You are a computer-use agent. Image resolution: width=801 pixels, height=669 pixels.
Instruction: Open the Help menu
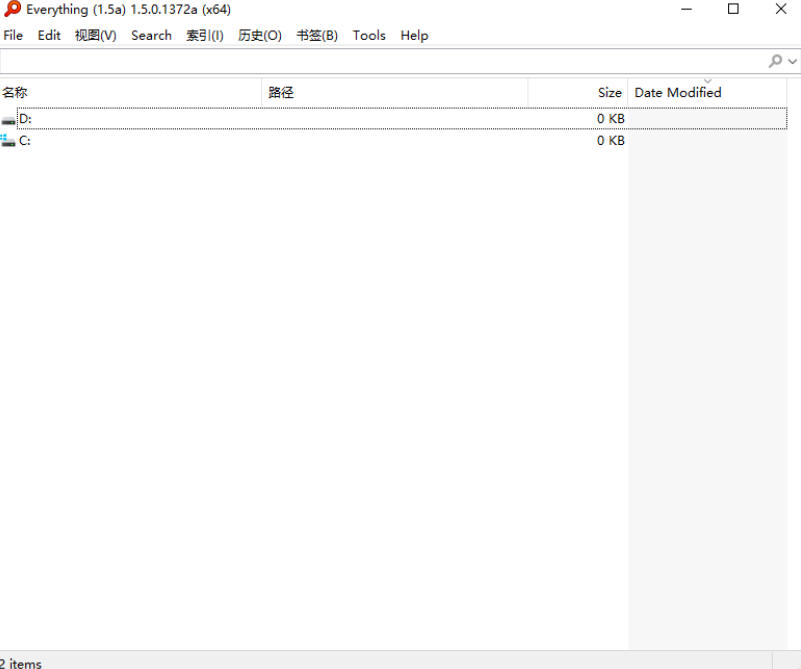coord(414,35)
